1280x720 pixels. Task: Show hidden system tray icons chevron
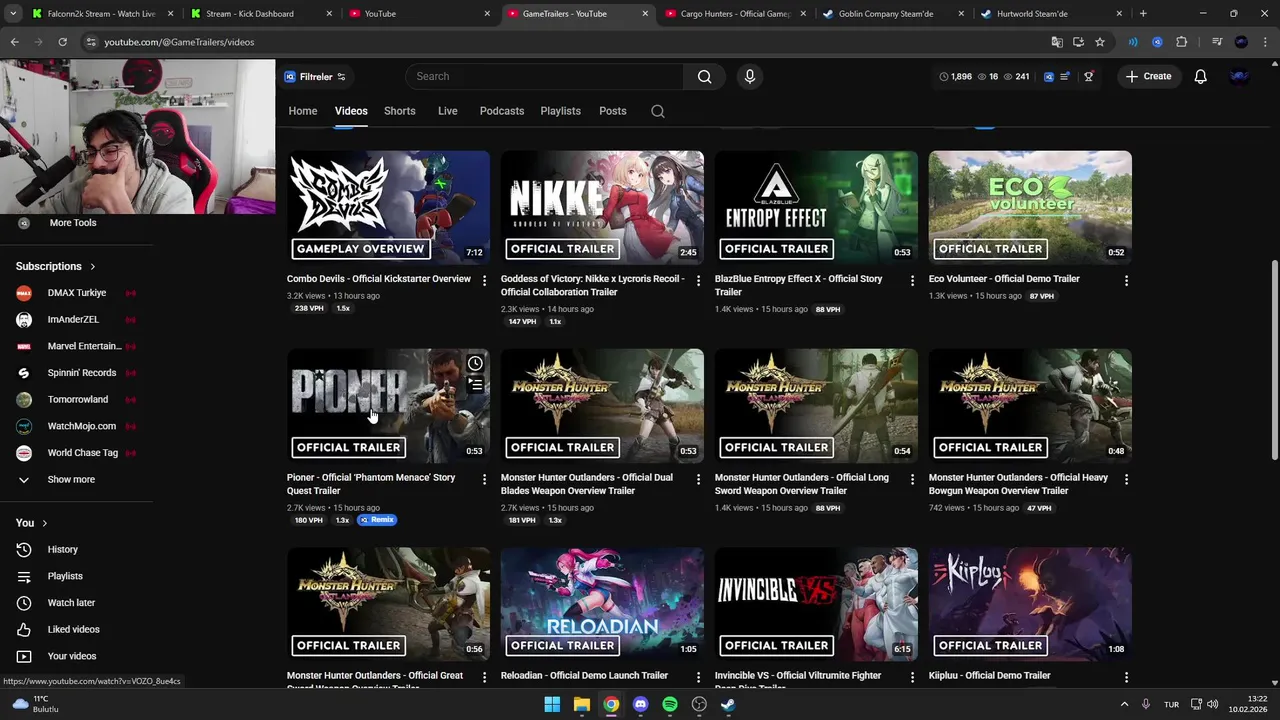[x=1124, y=704]
